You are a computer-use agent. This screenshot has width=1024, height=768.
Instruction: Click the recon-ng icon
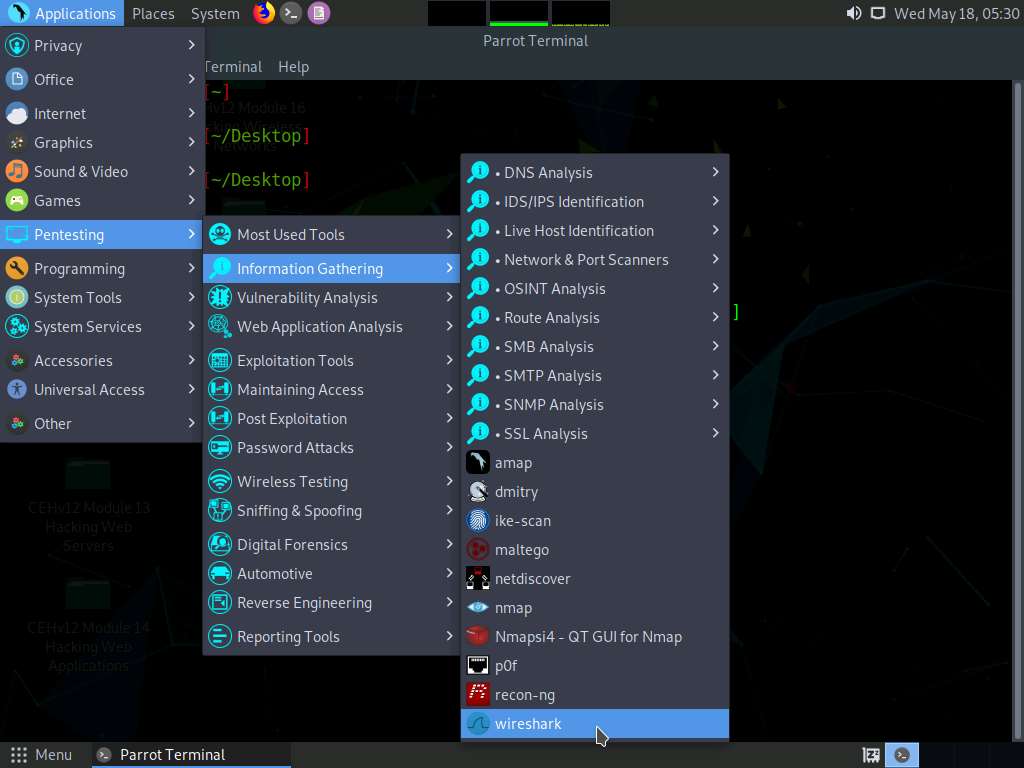[x=478, y=695]
